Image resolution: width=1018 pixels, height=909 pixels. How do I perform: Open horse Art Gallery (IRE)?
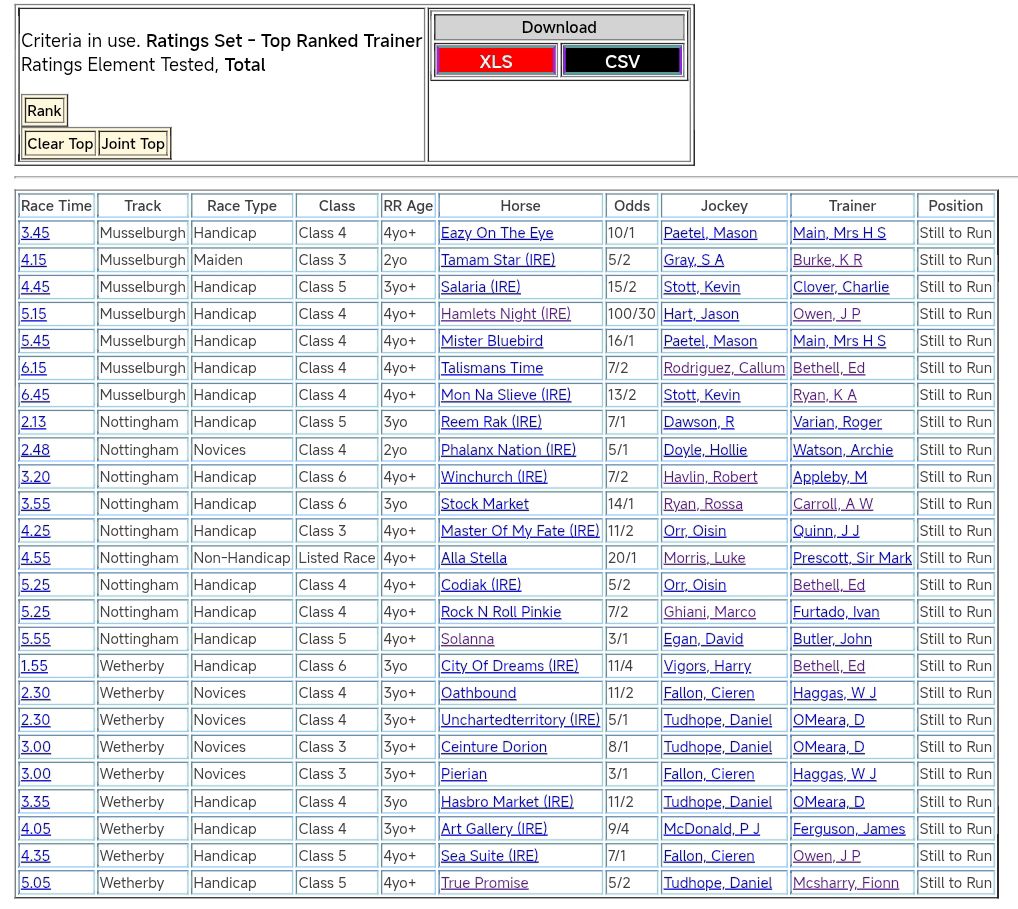(494, 829)
